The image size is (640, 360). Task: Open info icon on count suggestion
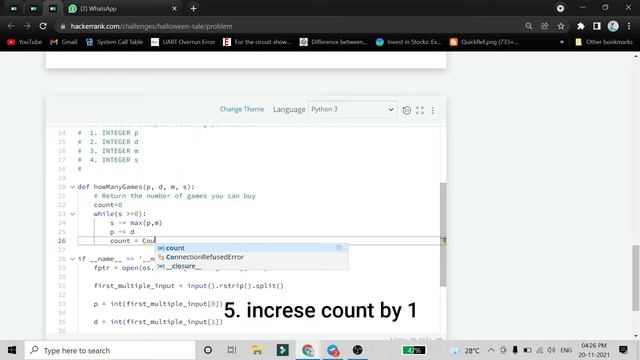pyautogui.click(x=339, y=248)
